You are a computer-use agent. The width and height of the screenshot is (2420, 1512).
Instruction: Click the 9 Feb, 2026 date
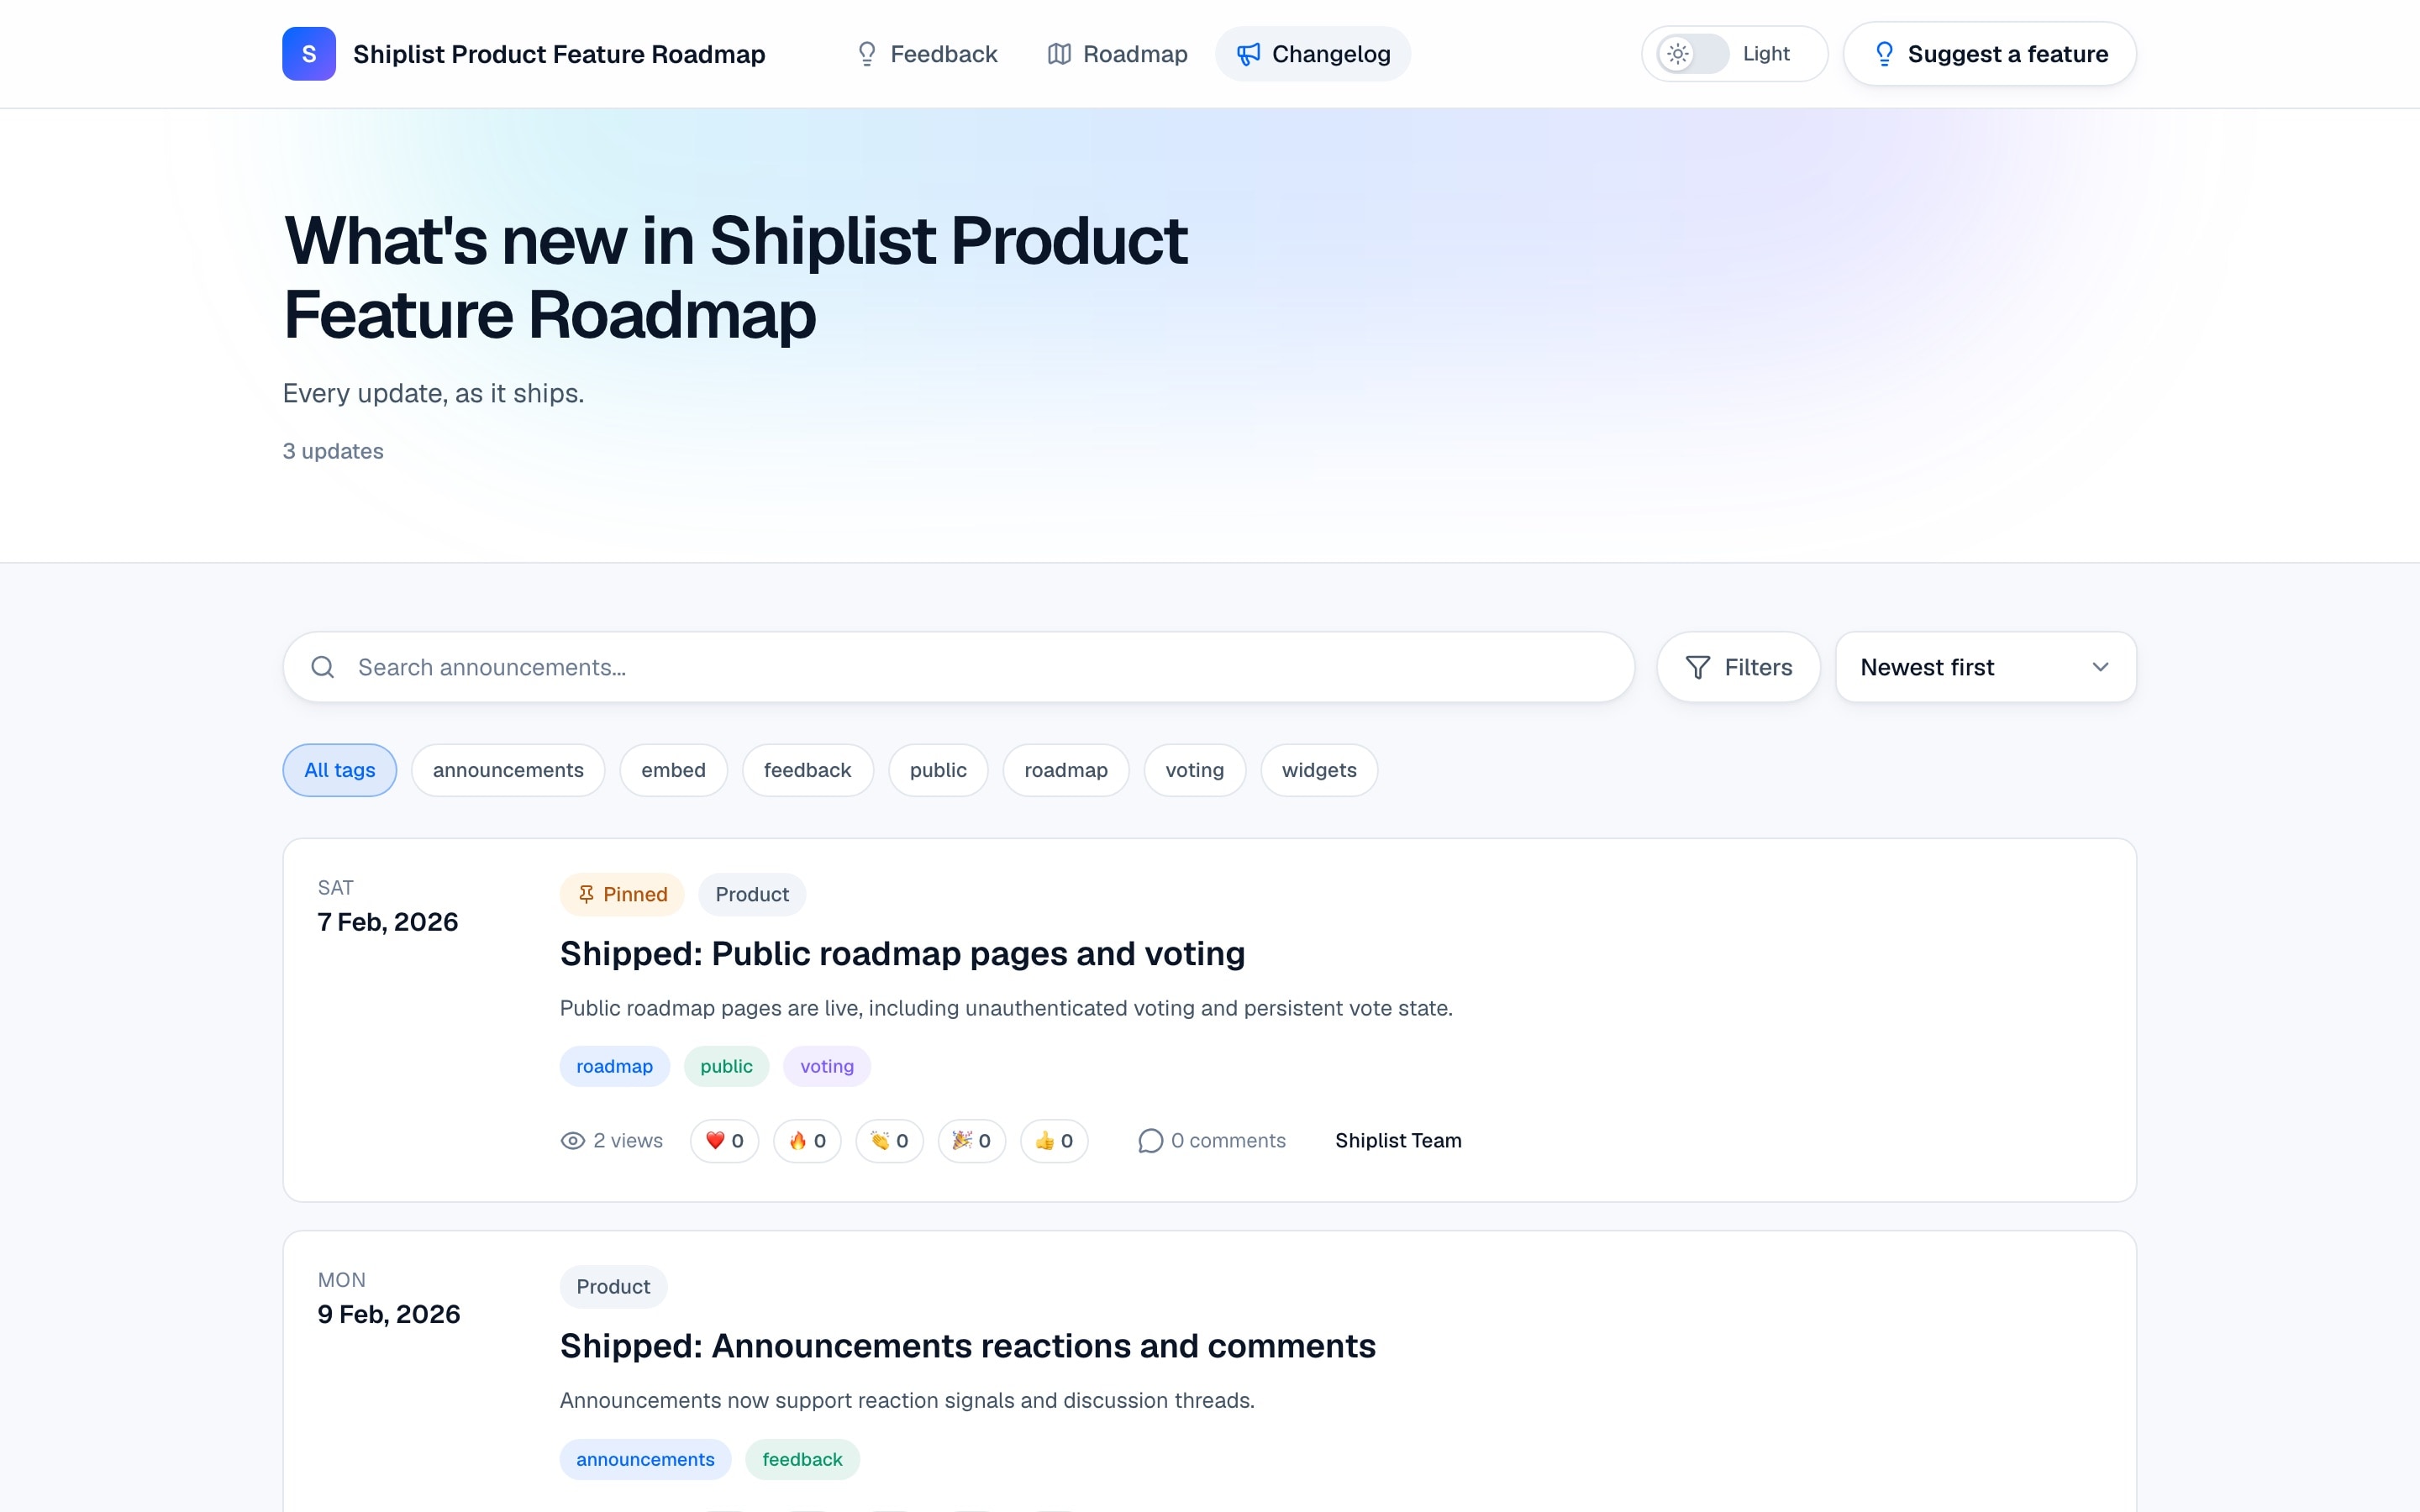click(x=389, y=1314)
